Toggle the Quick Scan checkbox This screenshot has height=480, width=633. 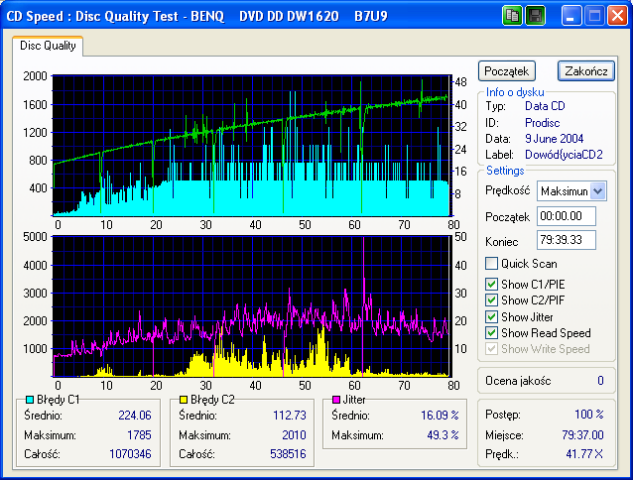(491, 264)
